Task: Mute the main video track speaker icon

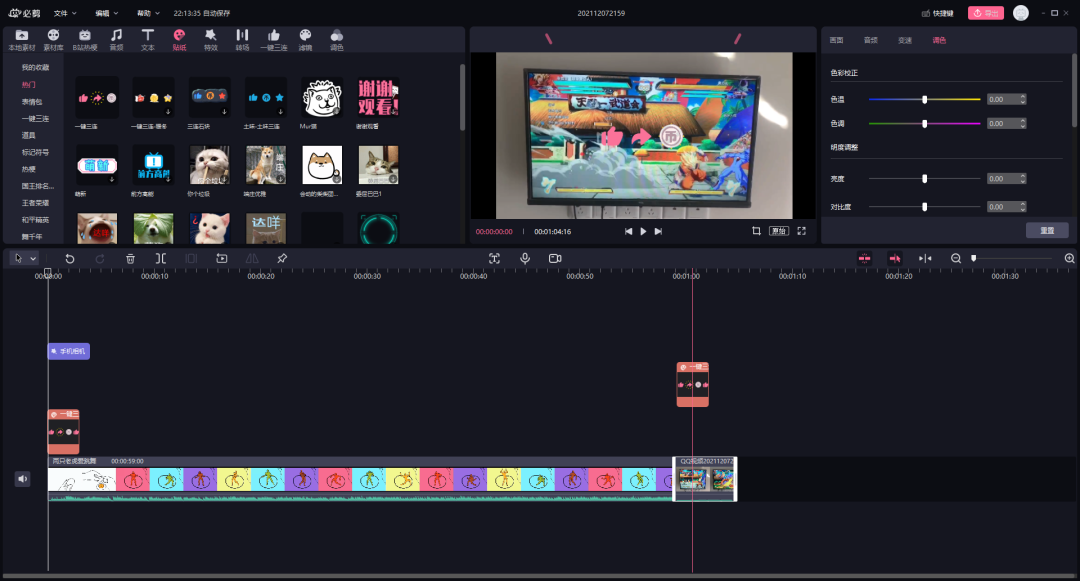Action: tap(23, 479)
